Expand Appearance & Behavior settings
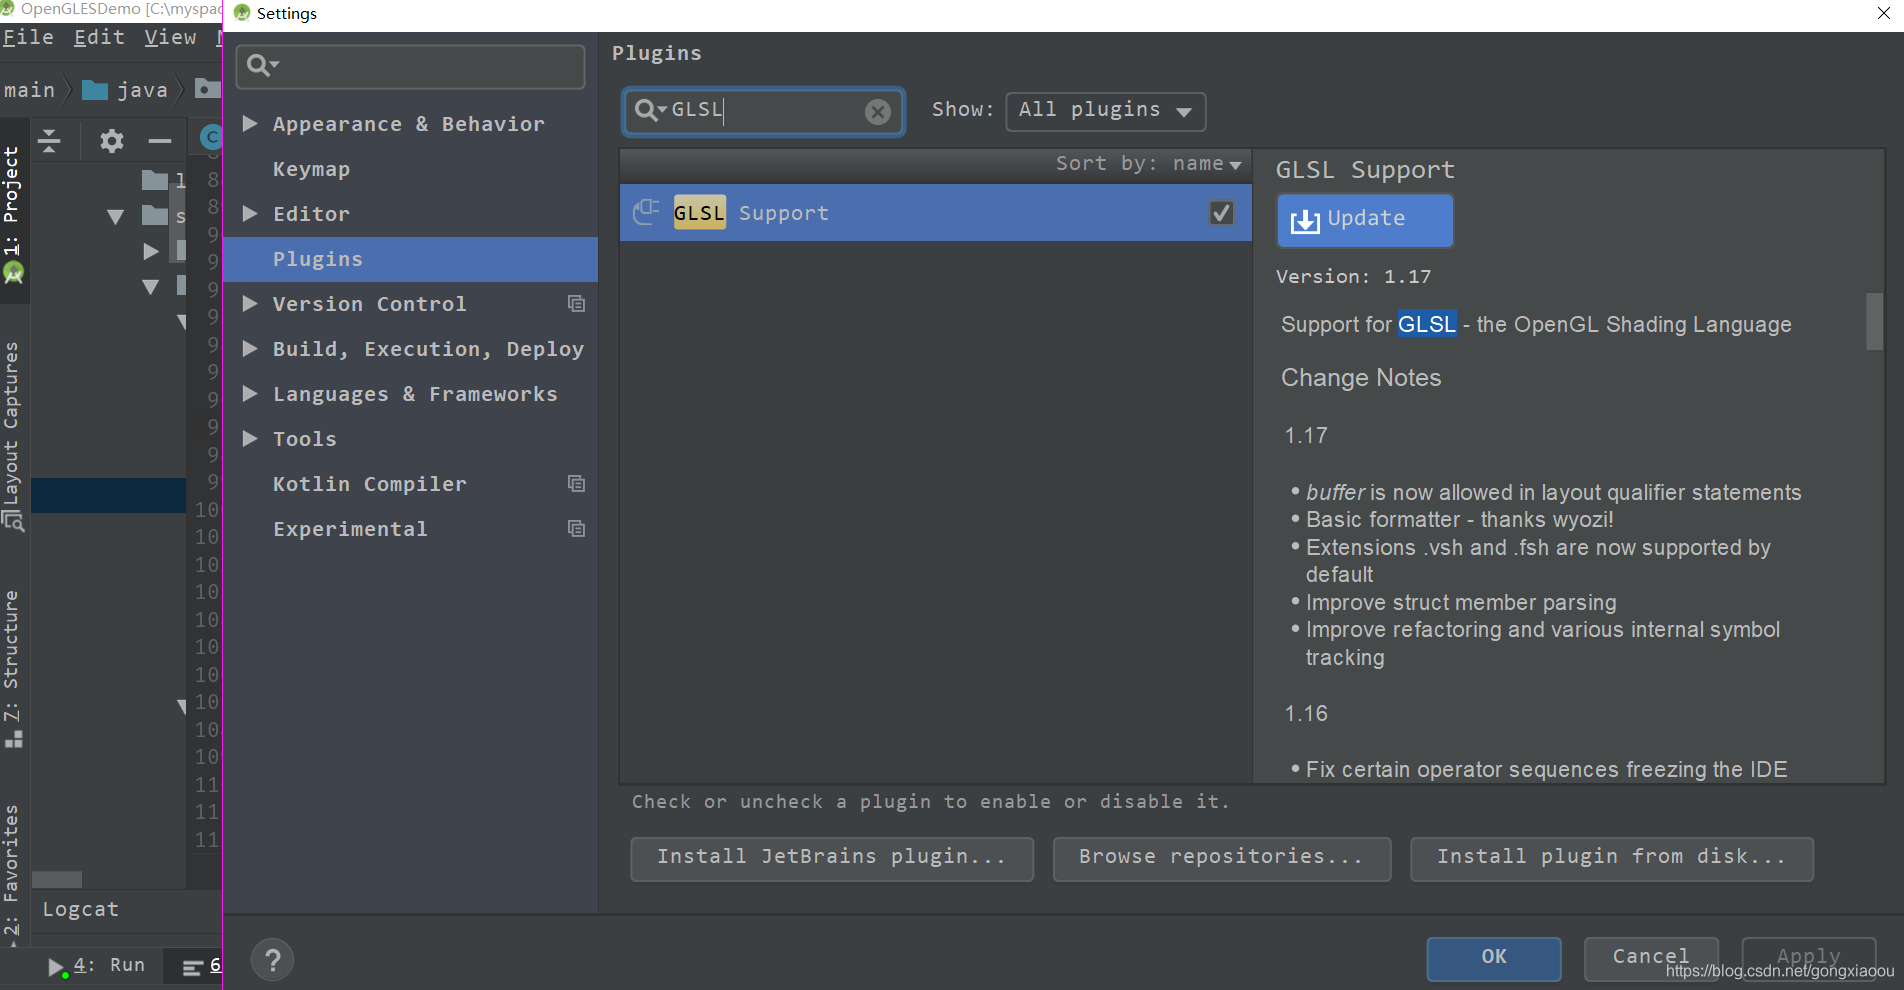 tap(250, 124)
